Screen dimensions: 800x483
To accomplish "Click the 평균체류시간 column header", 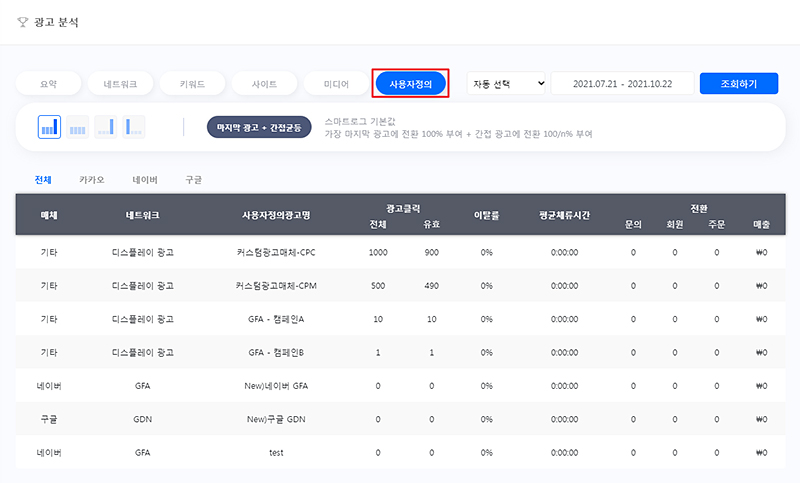I will pyautogui.click(x=564, y=215).
